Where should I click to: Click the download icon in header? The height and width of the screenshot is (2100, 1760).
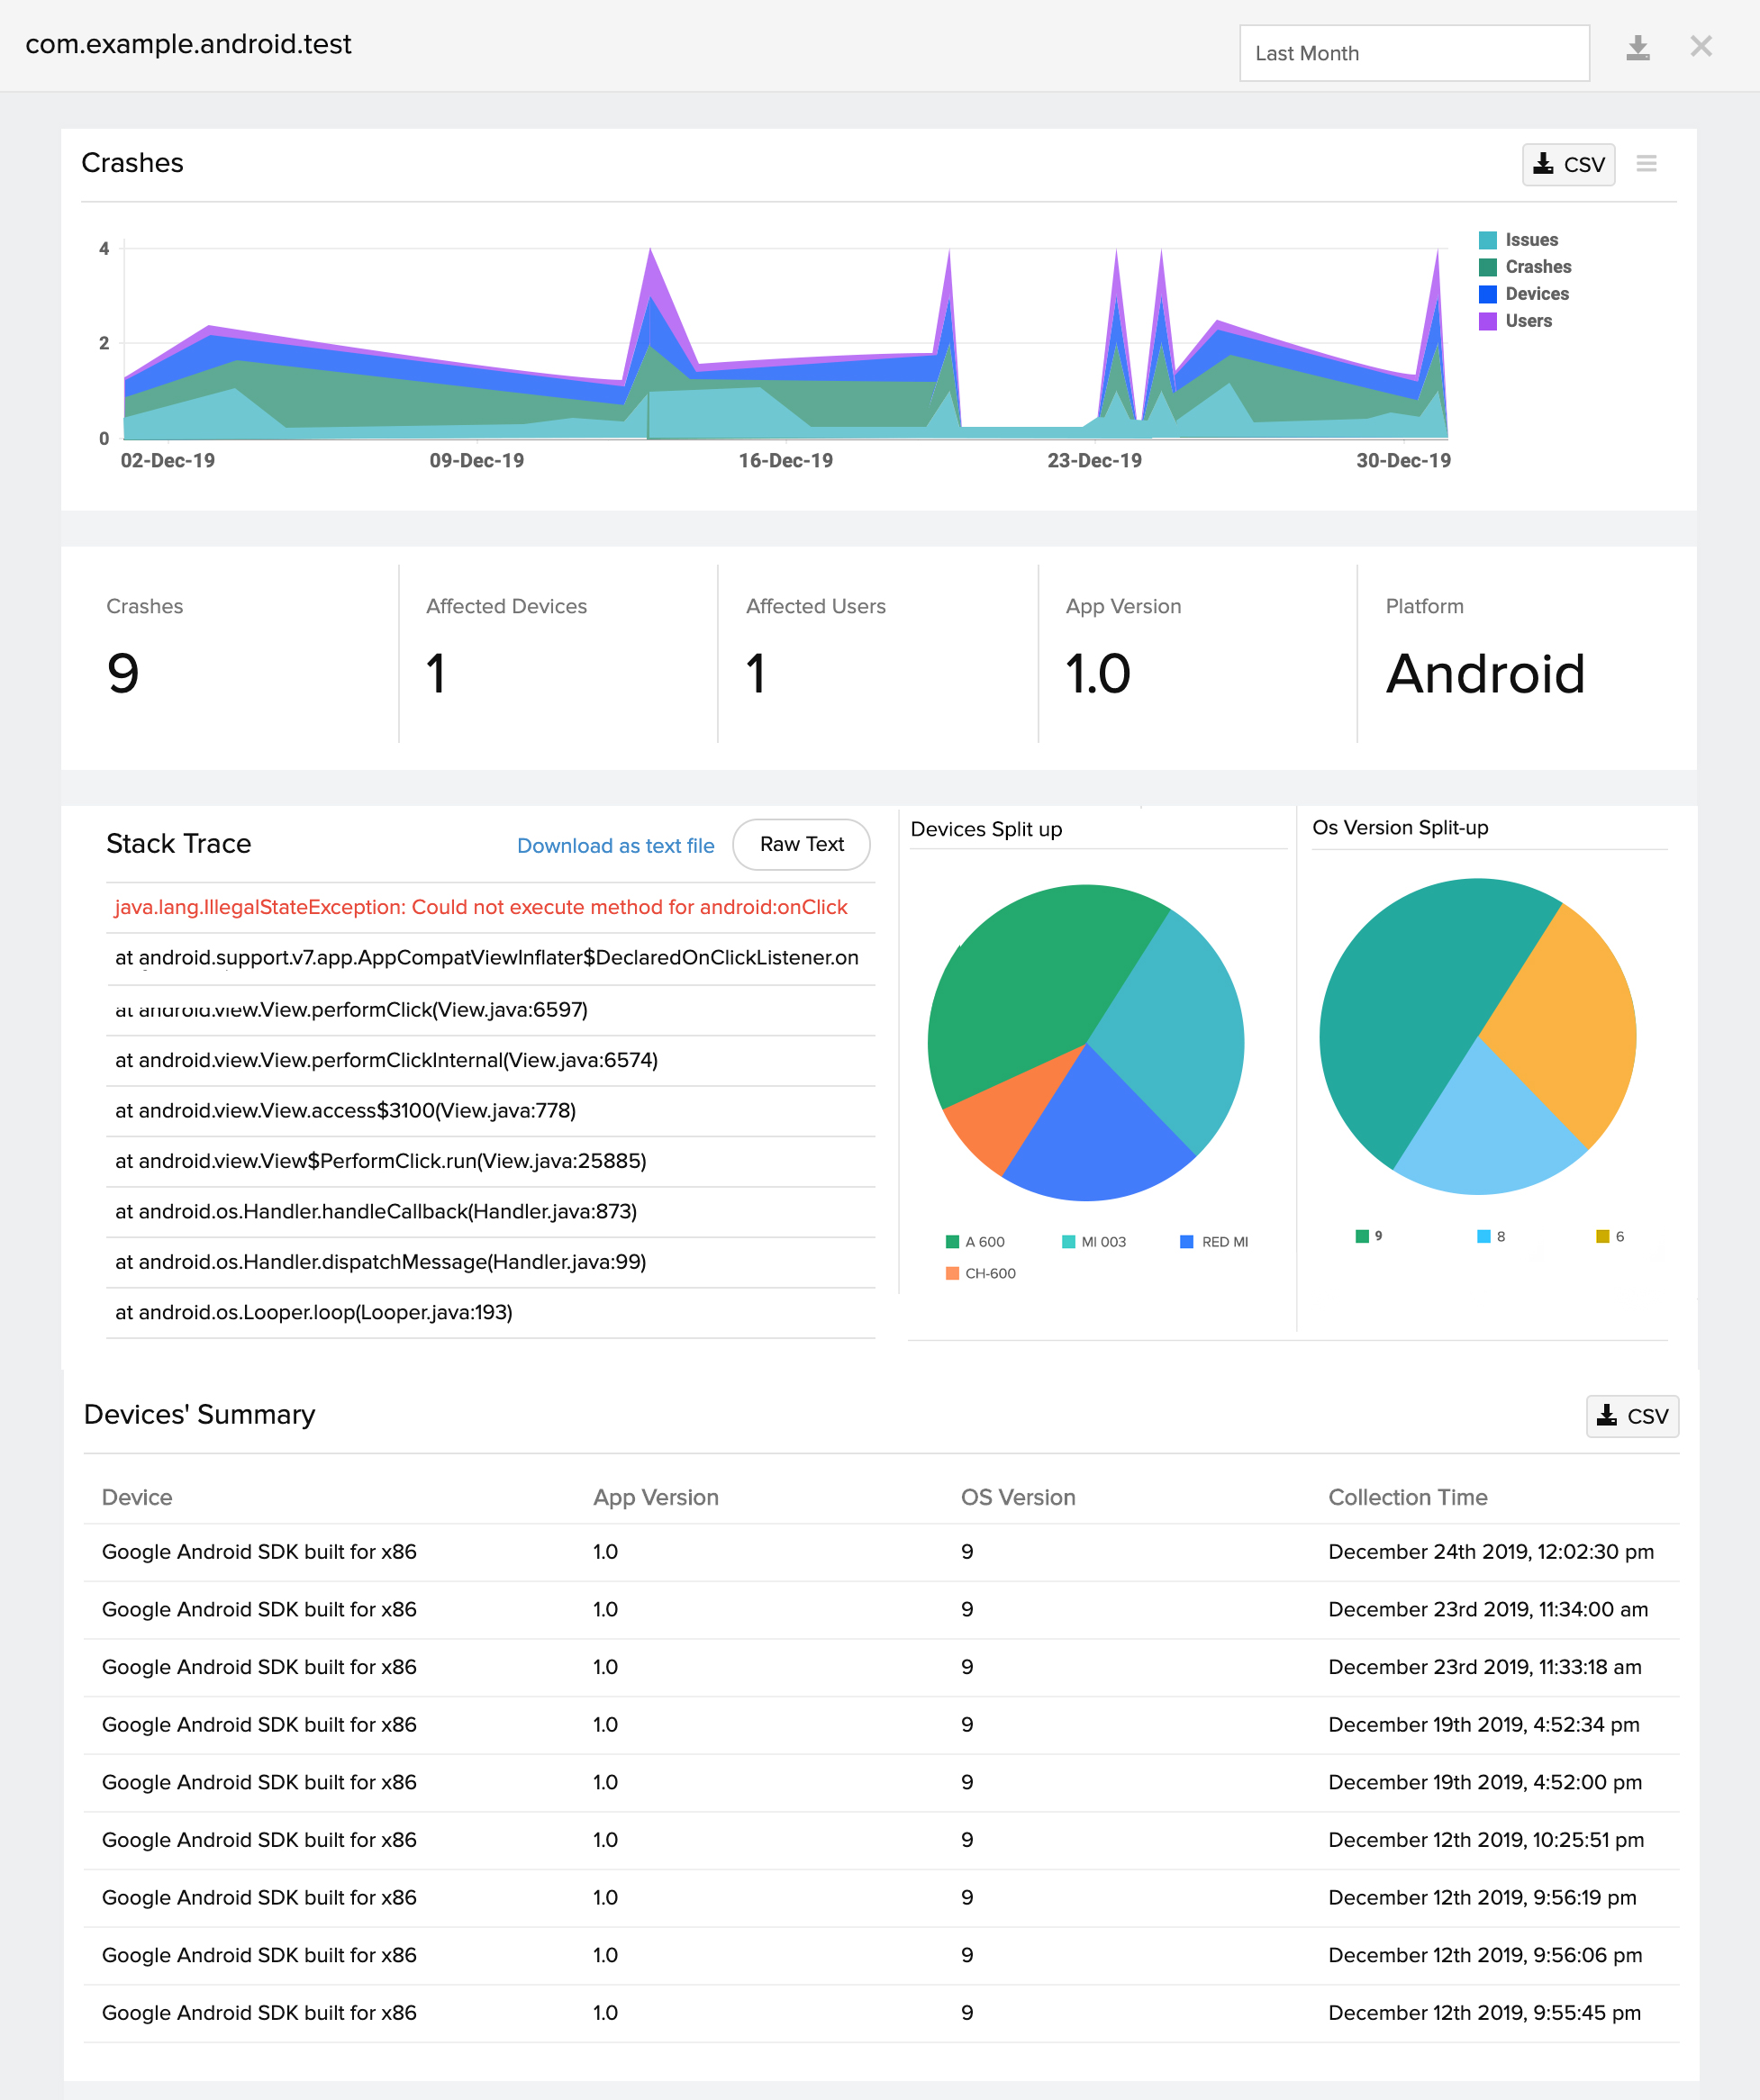click(1637, 47)
